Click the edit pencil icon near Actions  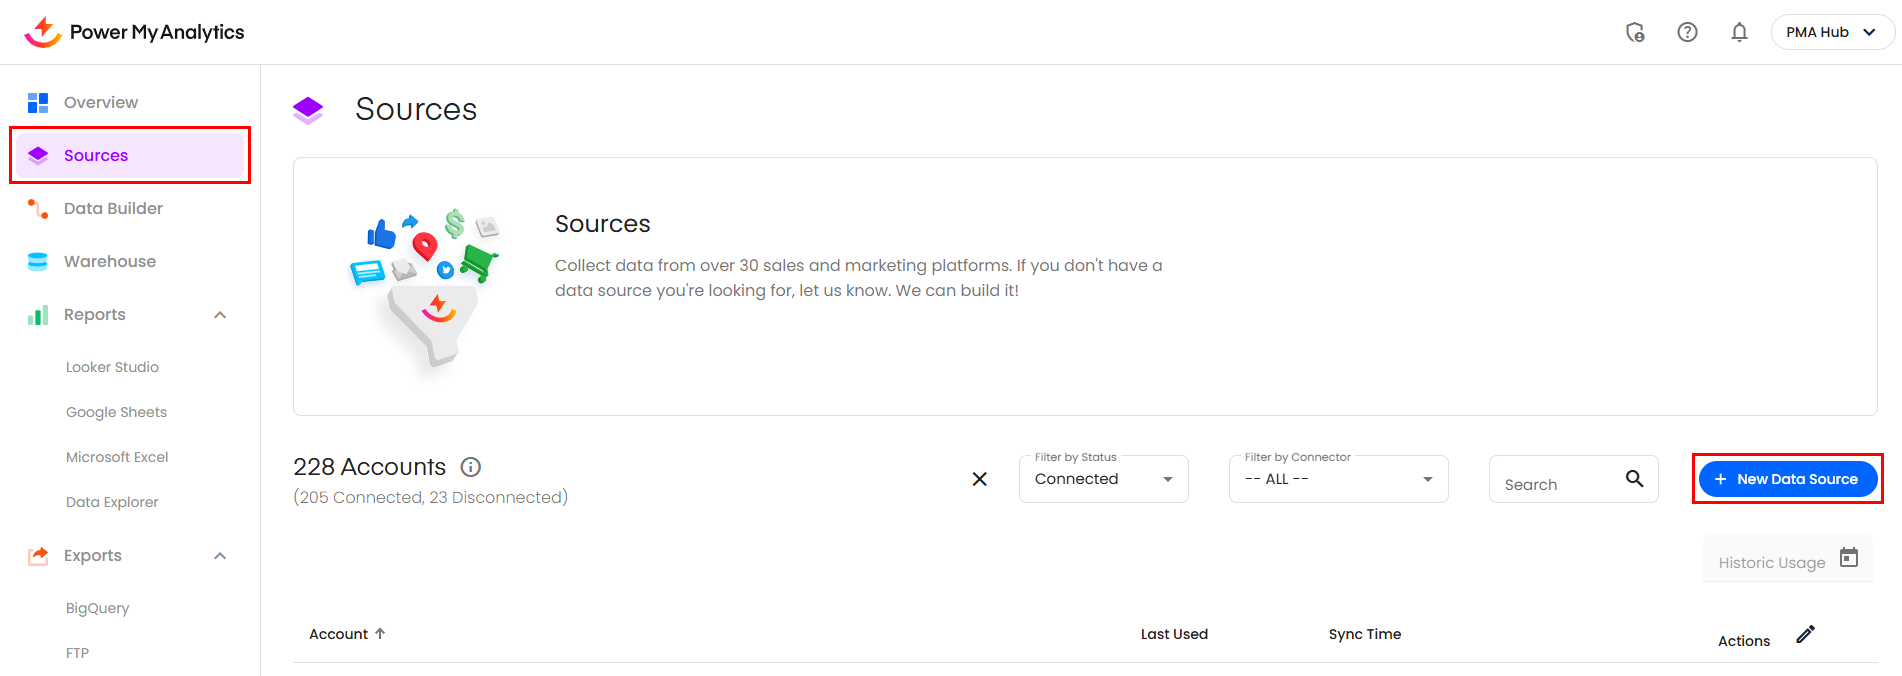(1805, 634)
